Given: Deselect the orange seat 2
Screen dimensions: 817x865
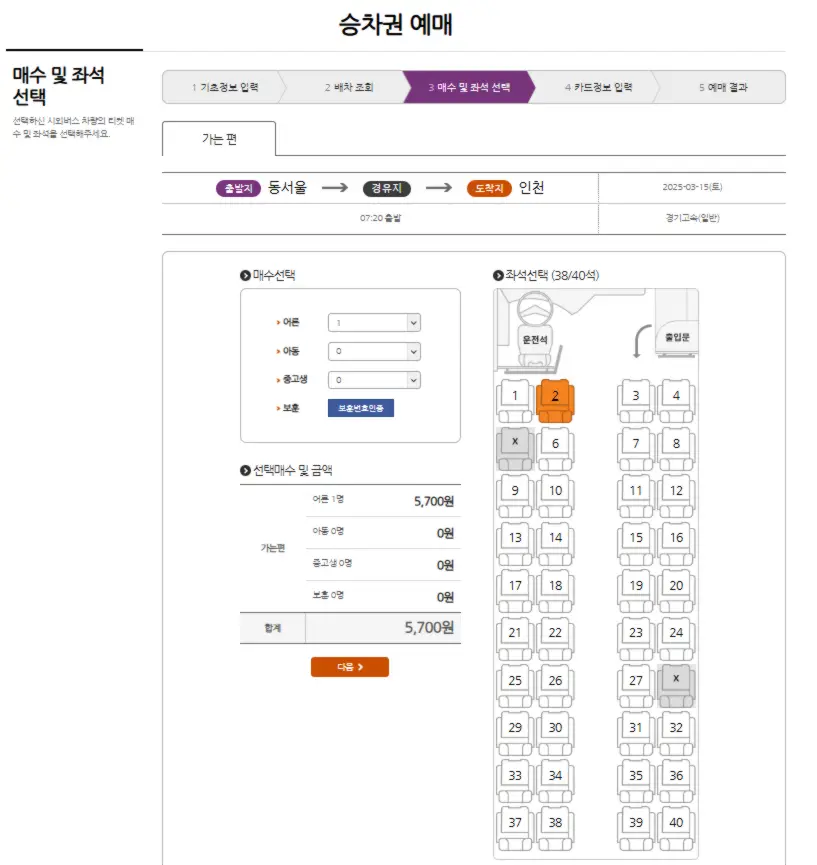Looking at the screenshot, I should point(555,400).
